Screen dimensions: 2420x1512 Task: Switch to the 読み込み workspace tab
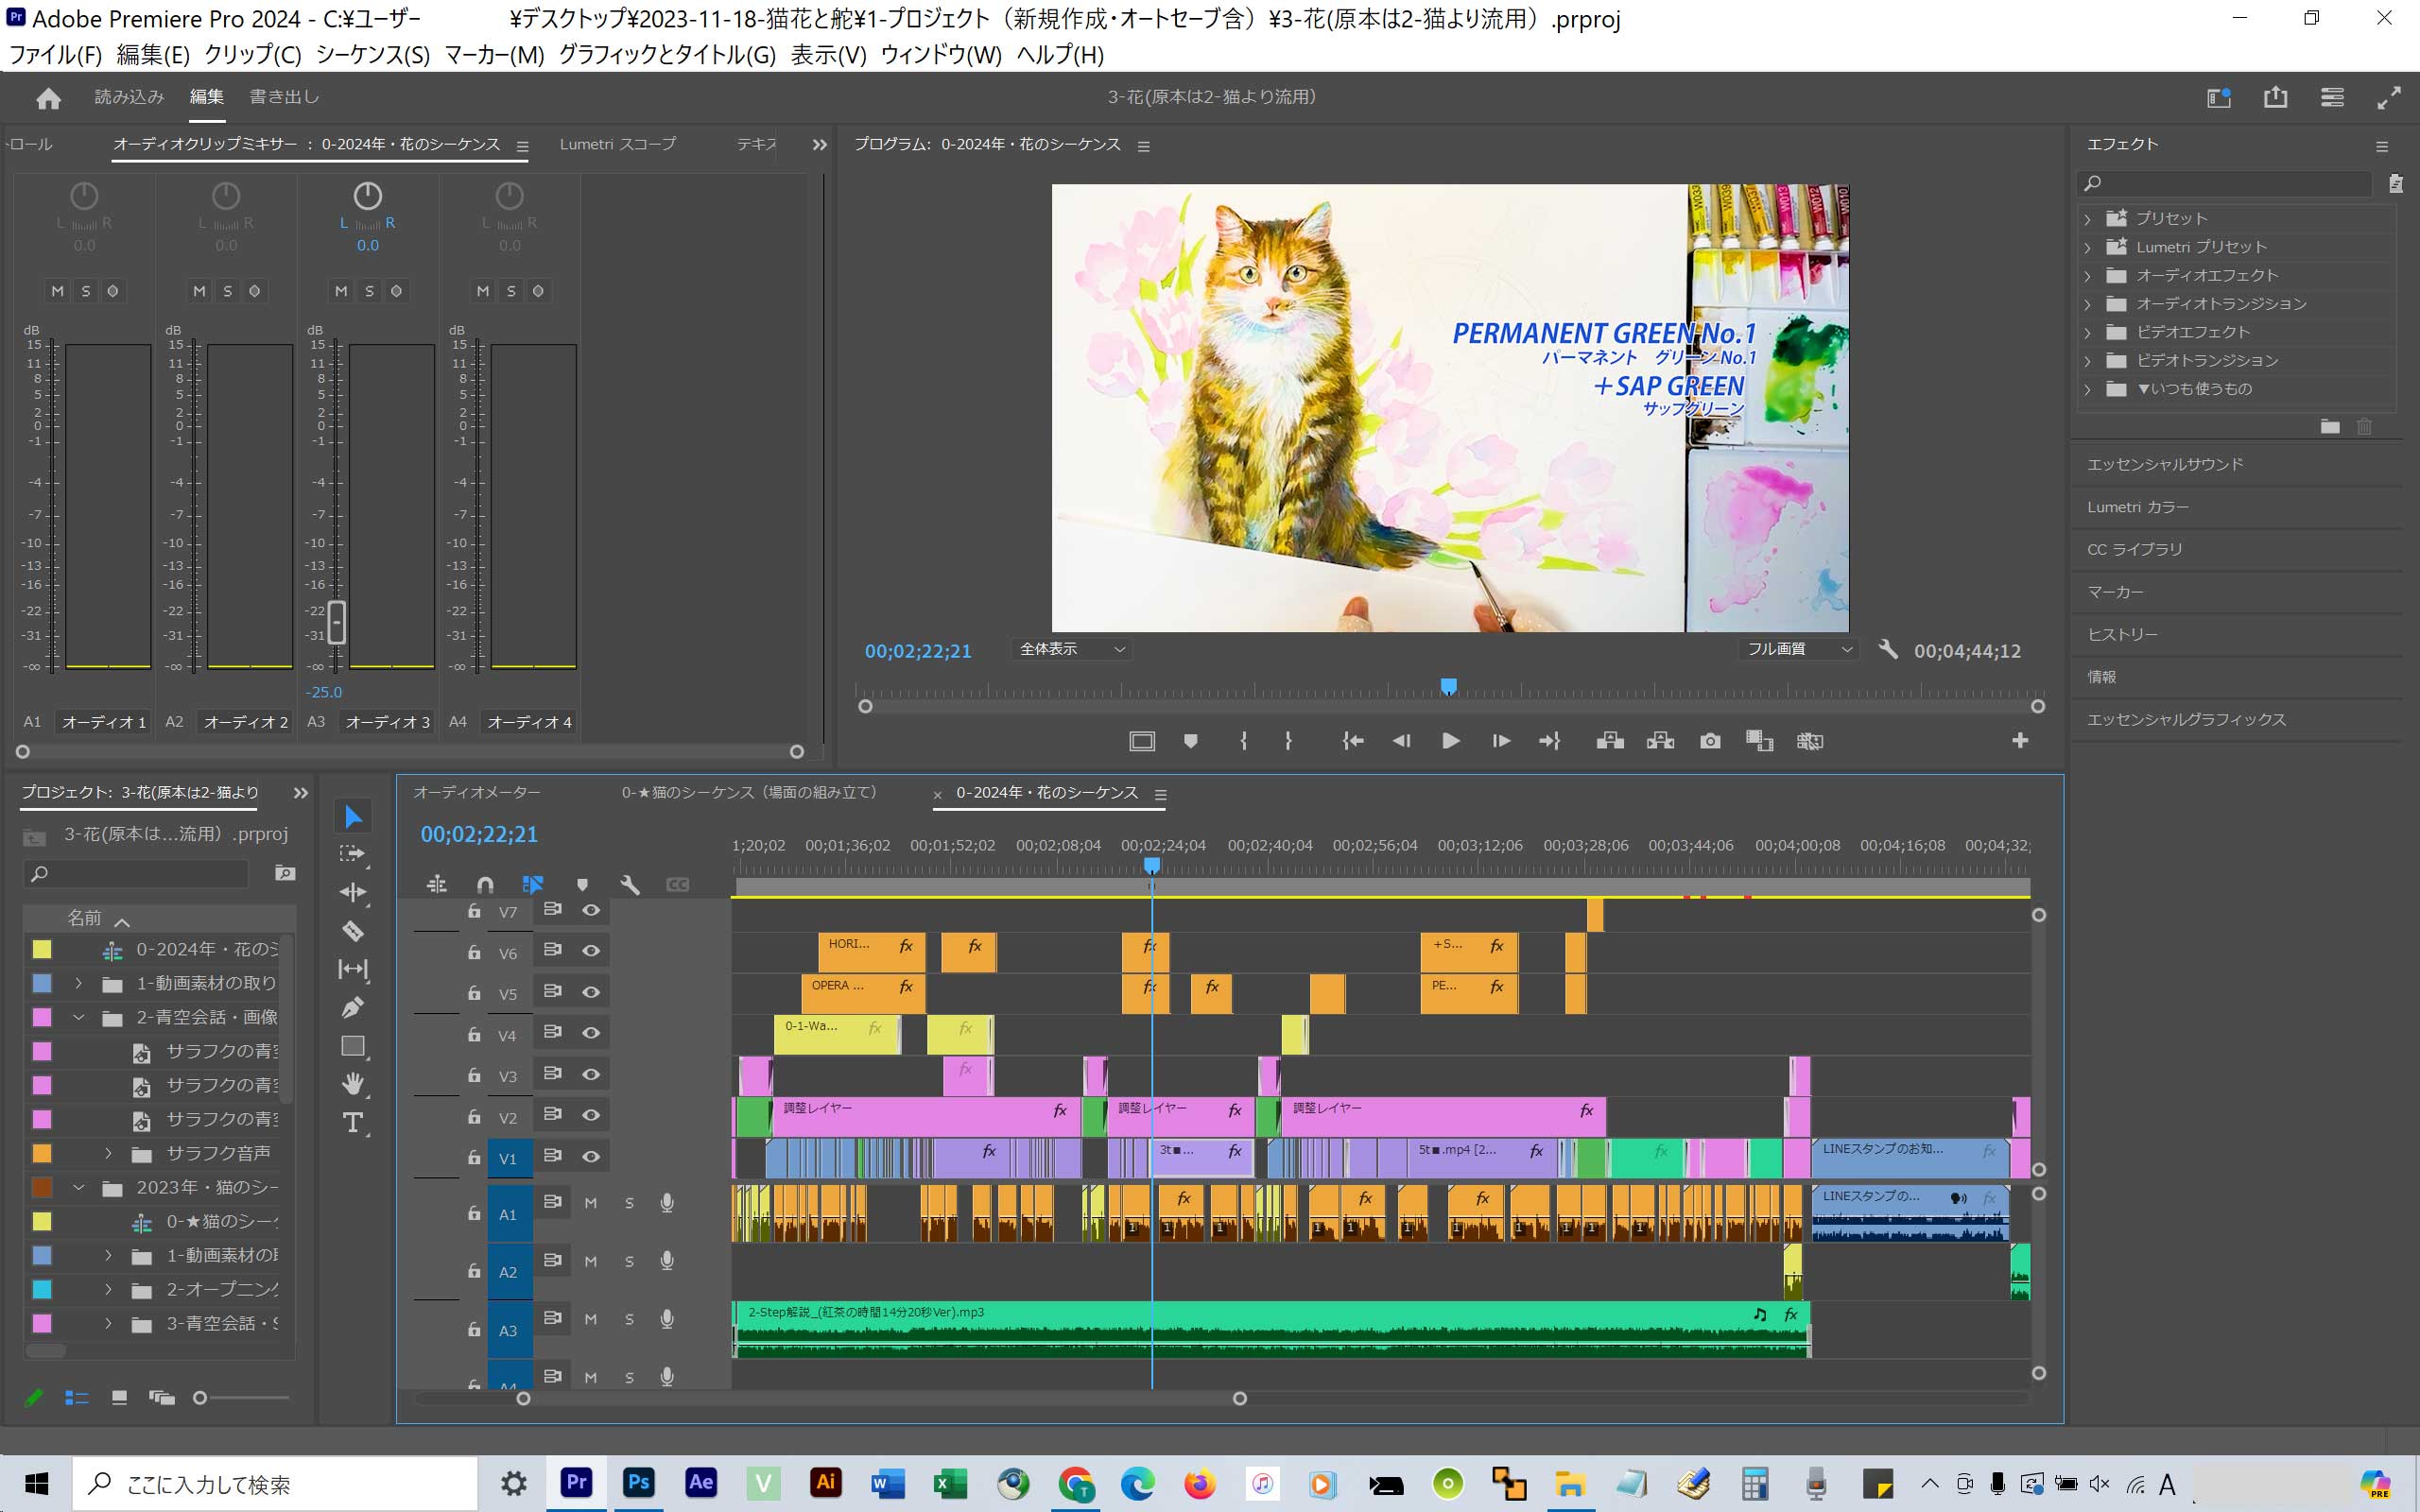(129, 97)
